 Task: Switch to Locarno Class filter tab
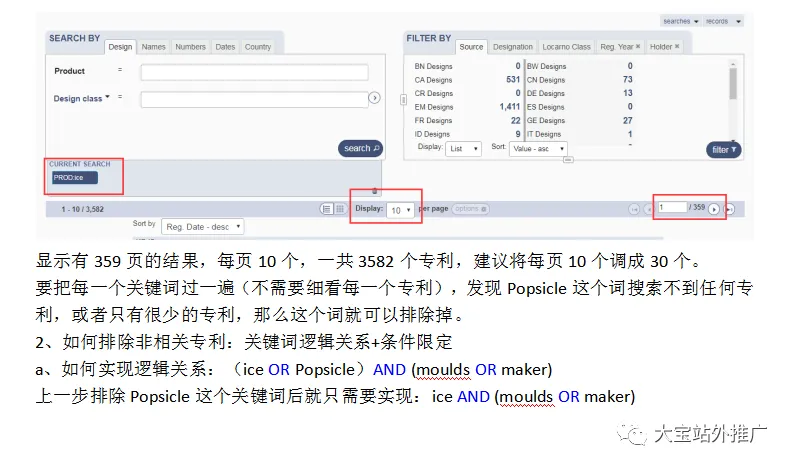[x=566, y=47]
